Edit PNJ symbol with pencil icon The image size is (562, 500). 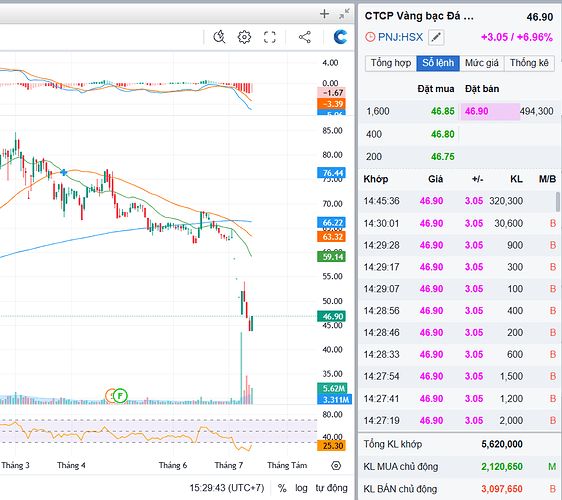436,37
